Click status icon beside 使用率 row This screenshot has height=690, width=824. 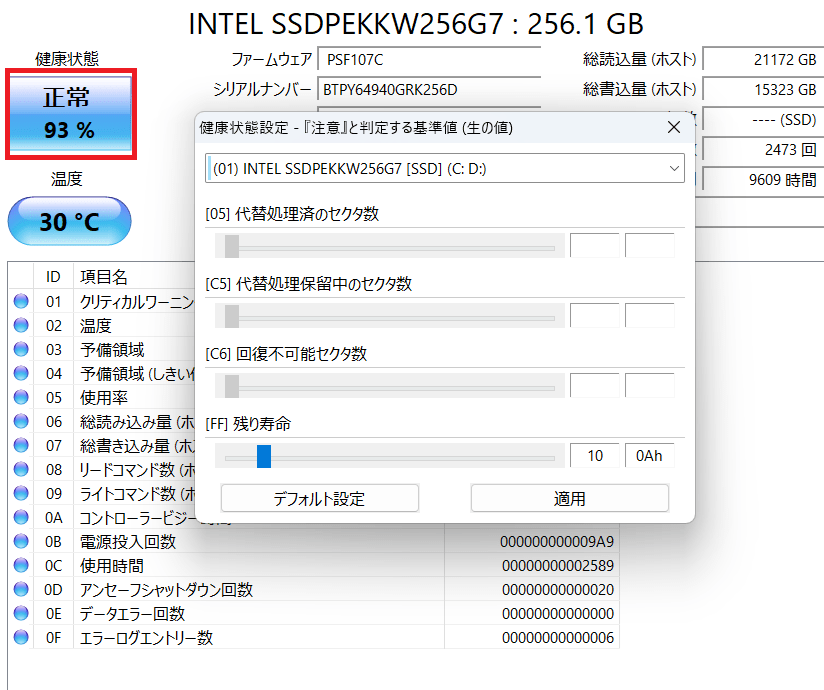point(20,398)
